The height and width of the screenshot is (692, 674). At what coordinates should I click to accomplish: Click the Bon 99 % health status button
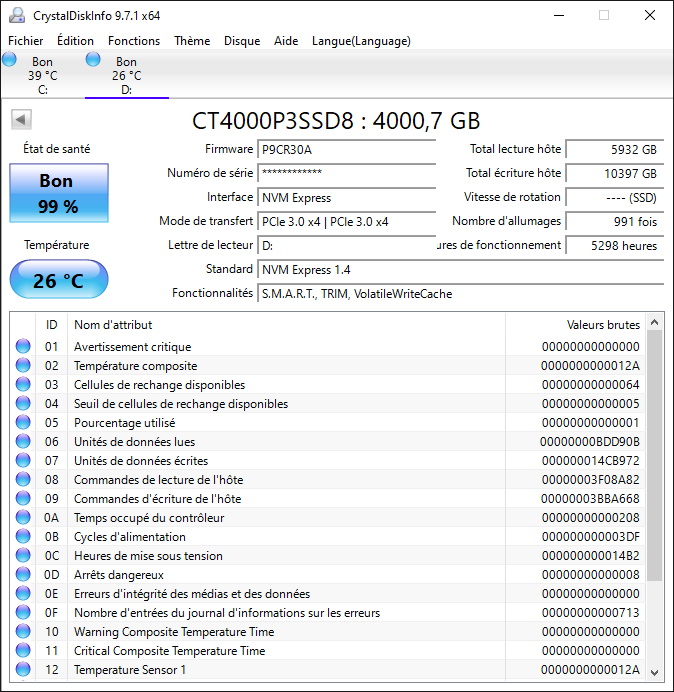(x=59, y=193)
